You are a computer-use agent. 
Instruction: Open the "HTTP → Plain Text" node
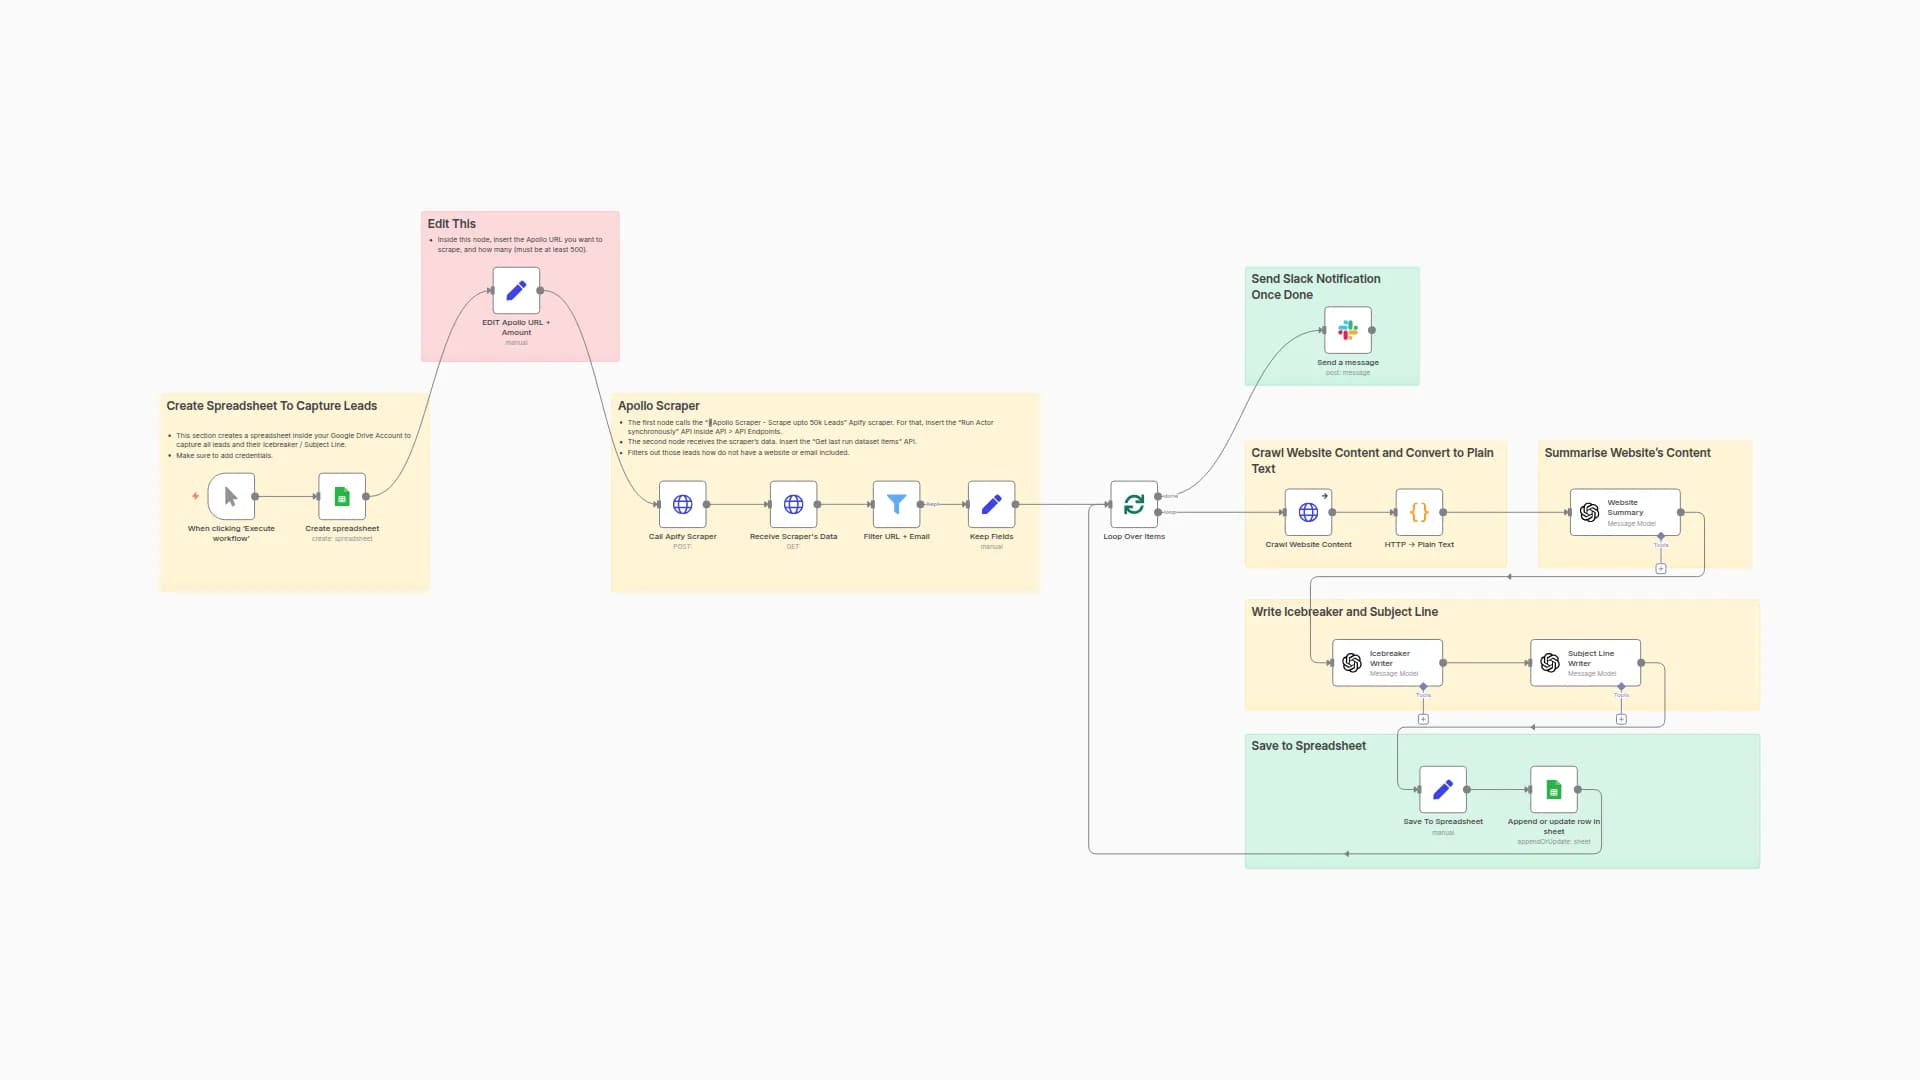(x=1417, y=513)
